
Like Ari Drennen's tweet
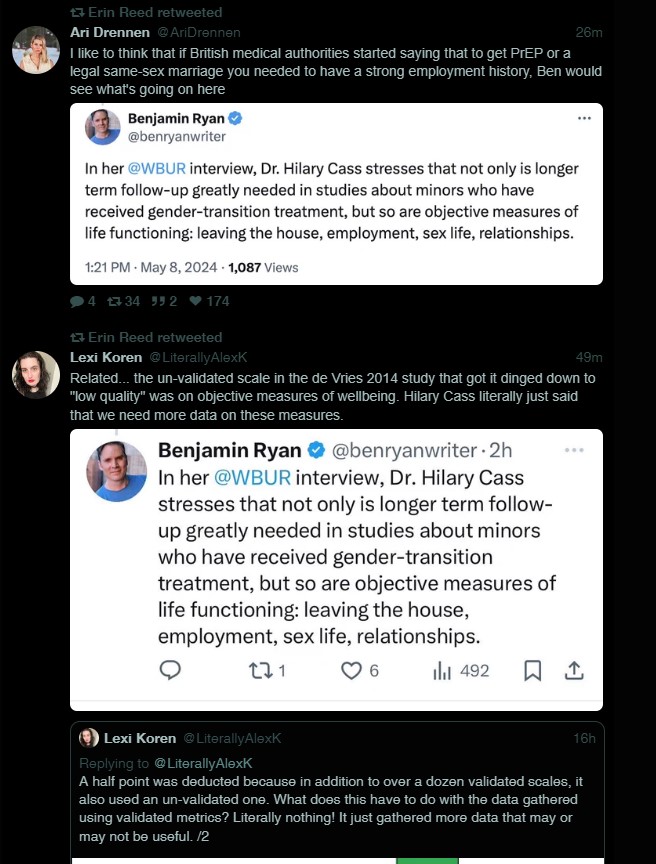[196, 301]
